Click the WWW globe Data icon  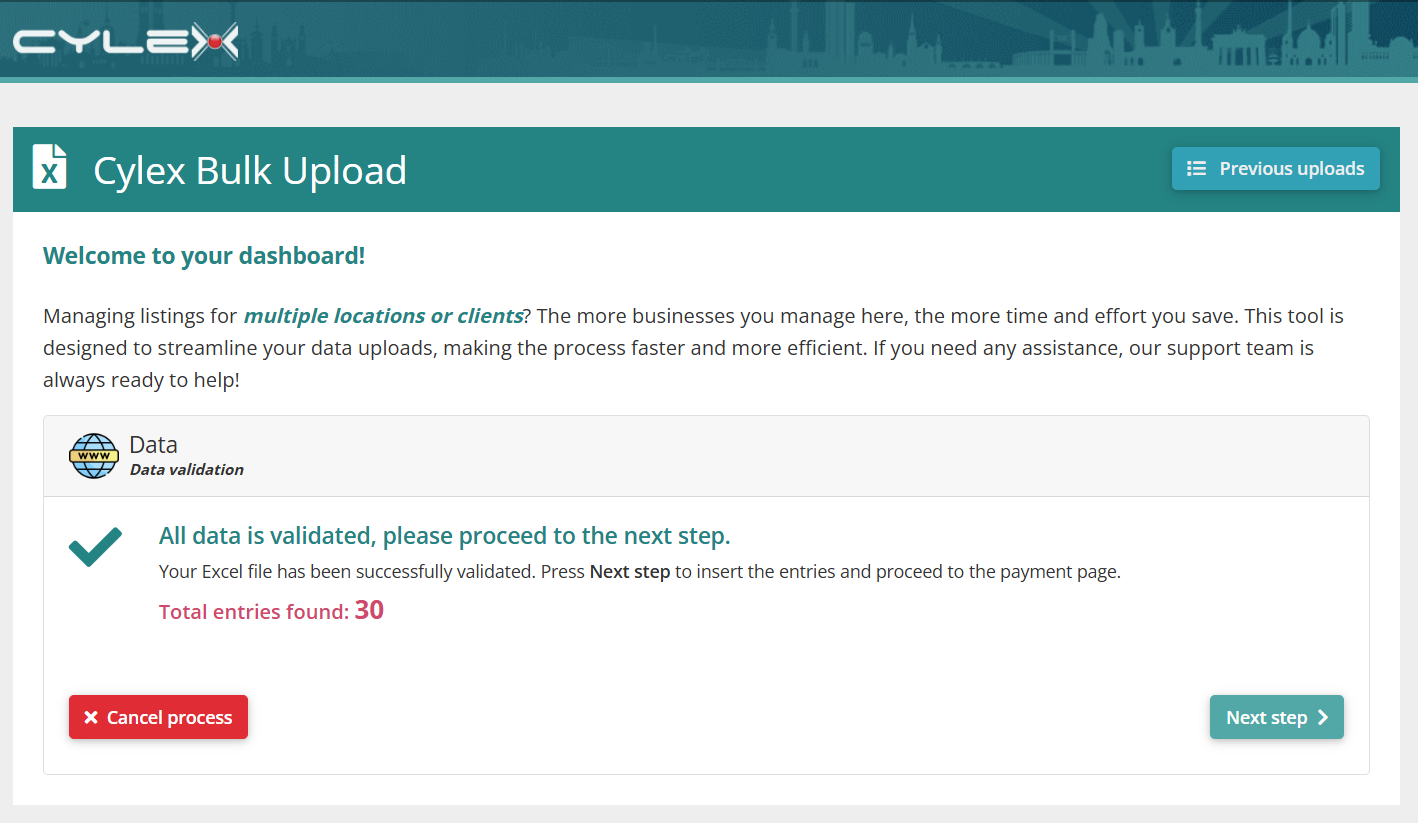[x=94, y=456]
